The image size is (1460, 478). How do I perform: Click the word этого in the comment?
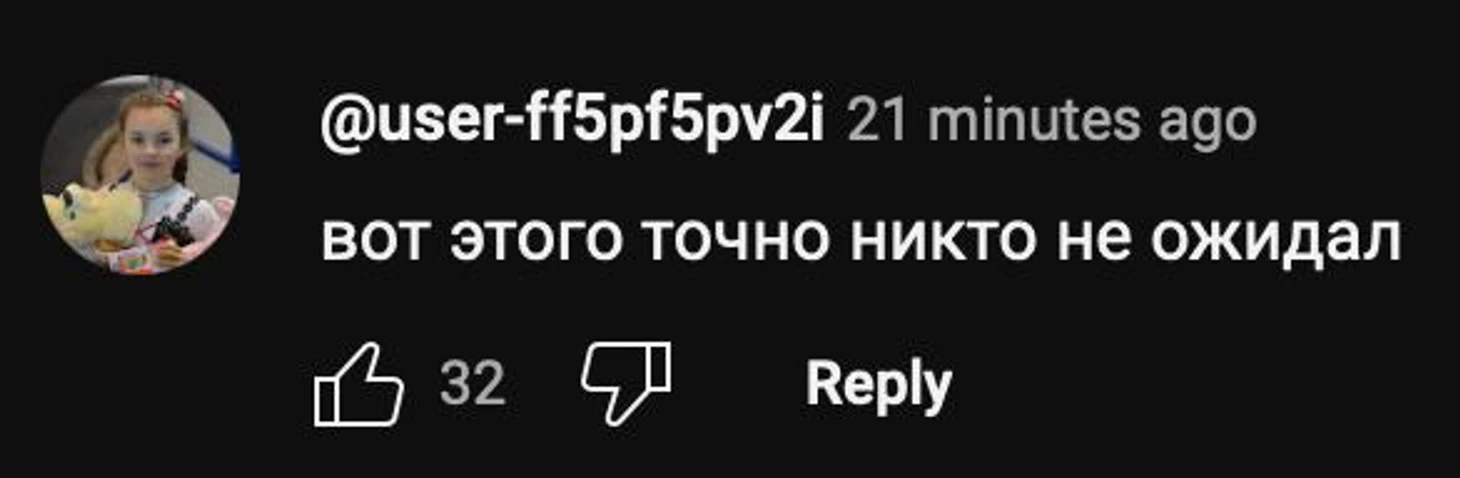point(534,241)
